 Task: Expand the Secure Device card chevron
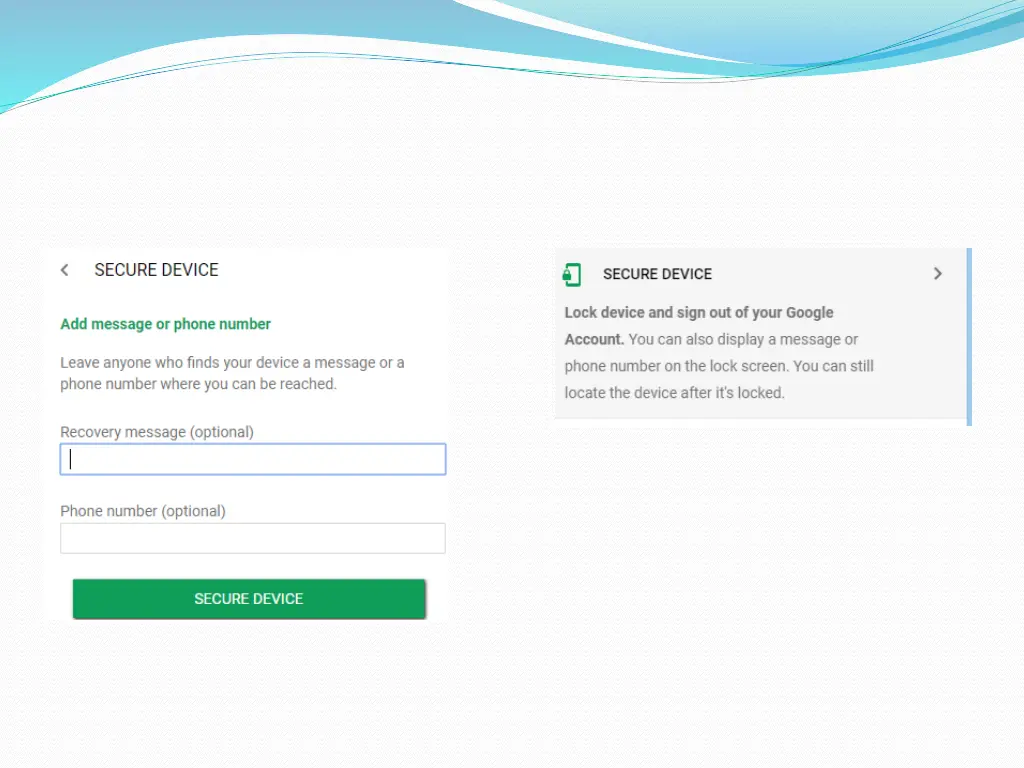937,274
